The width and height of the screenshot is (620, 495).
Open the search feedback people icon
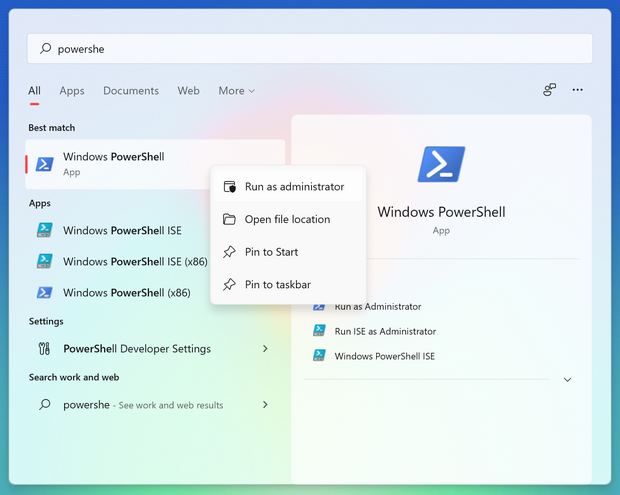pos(549,90)
